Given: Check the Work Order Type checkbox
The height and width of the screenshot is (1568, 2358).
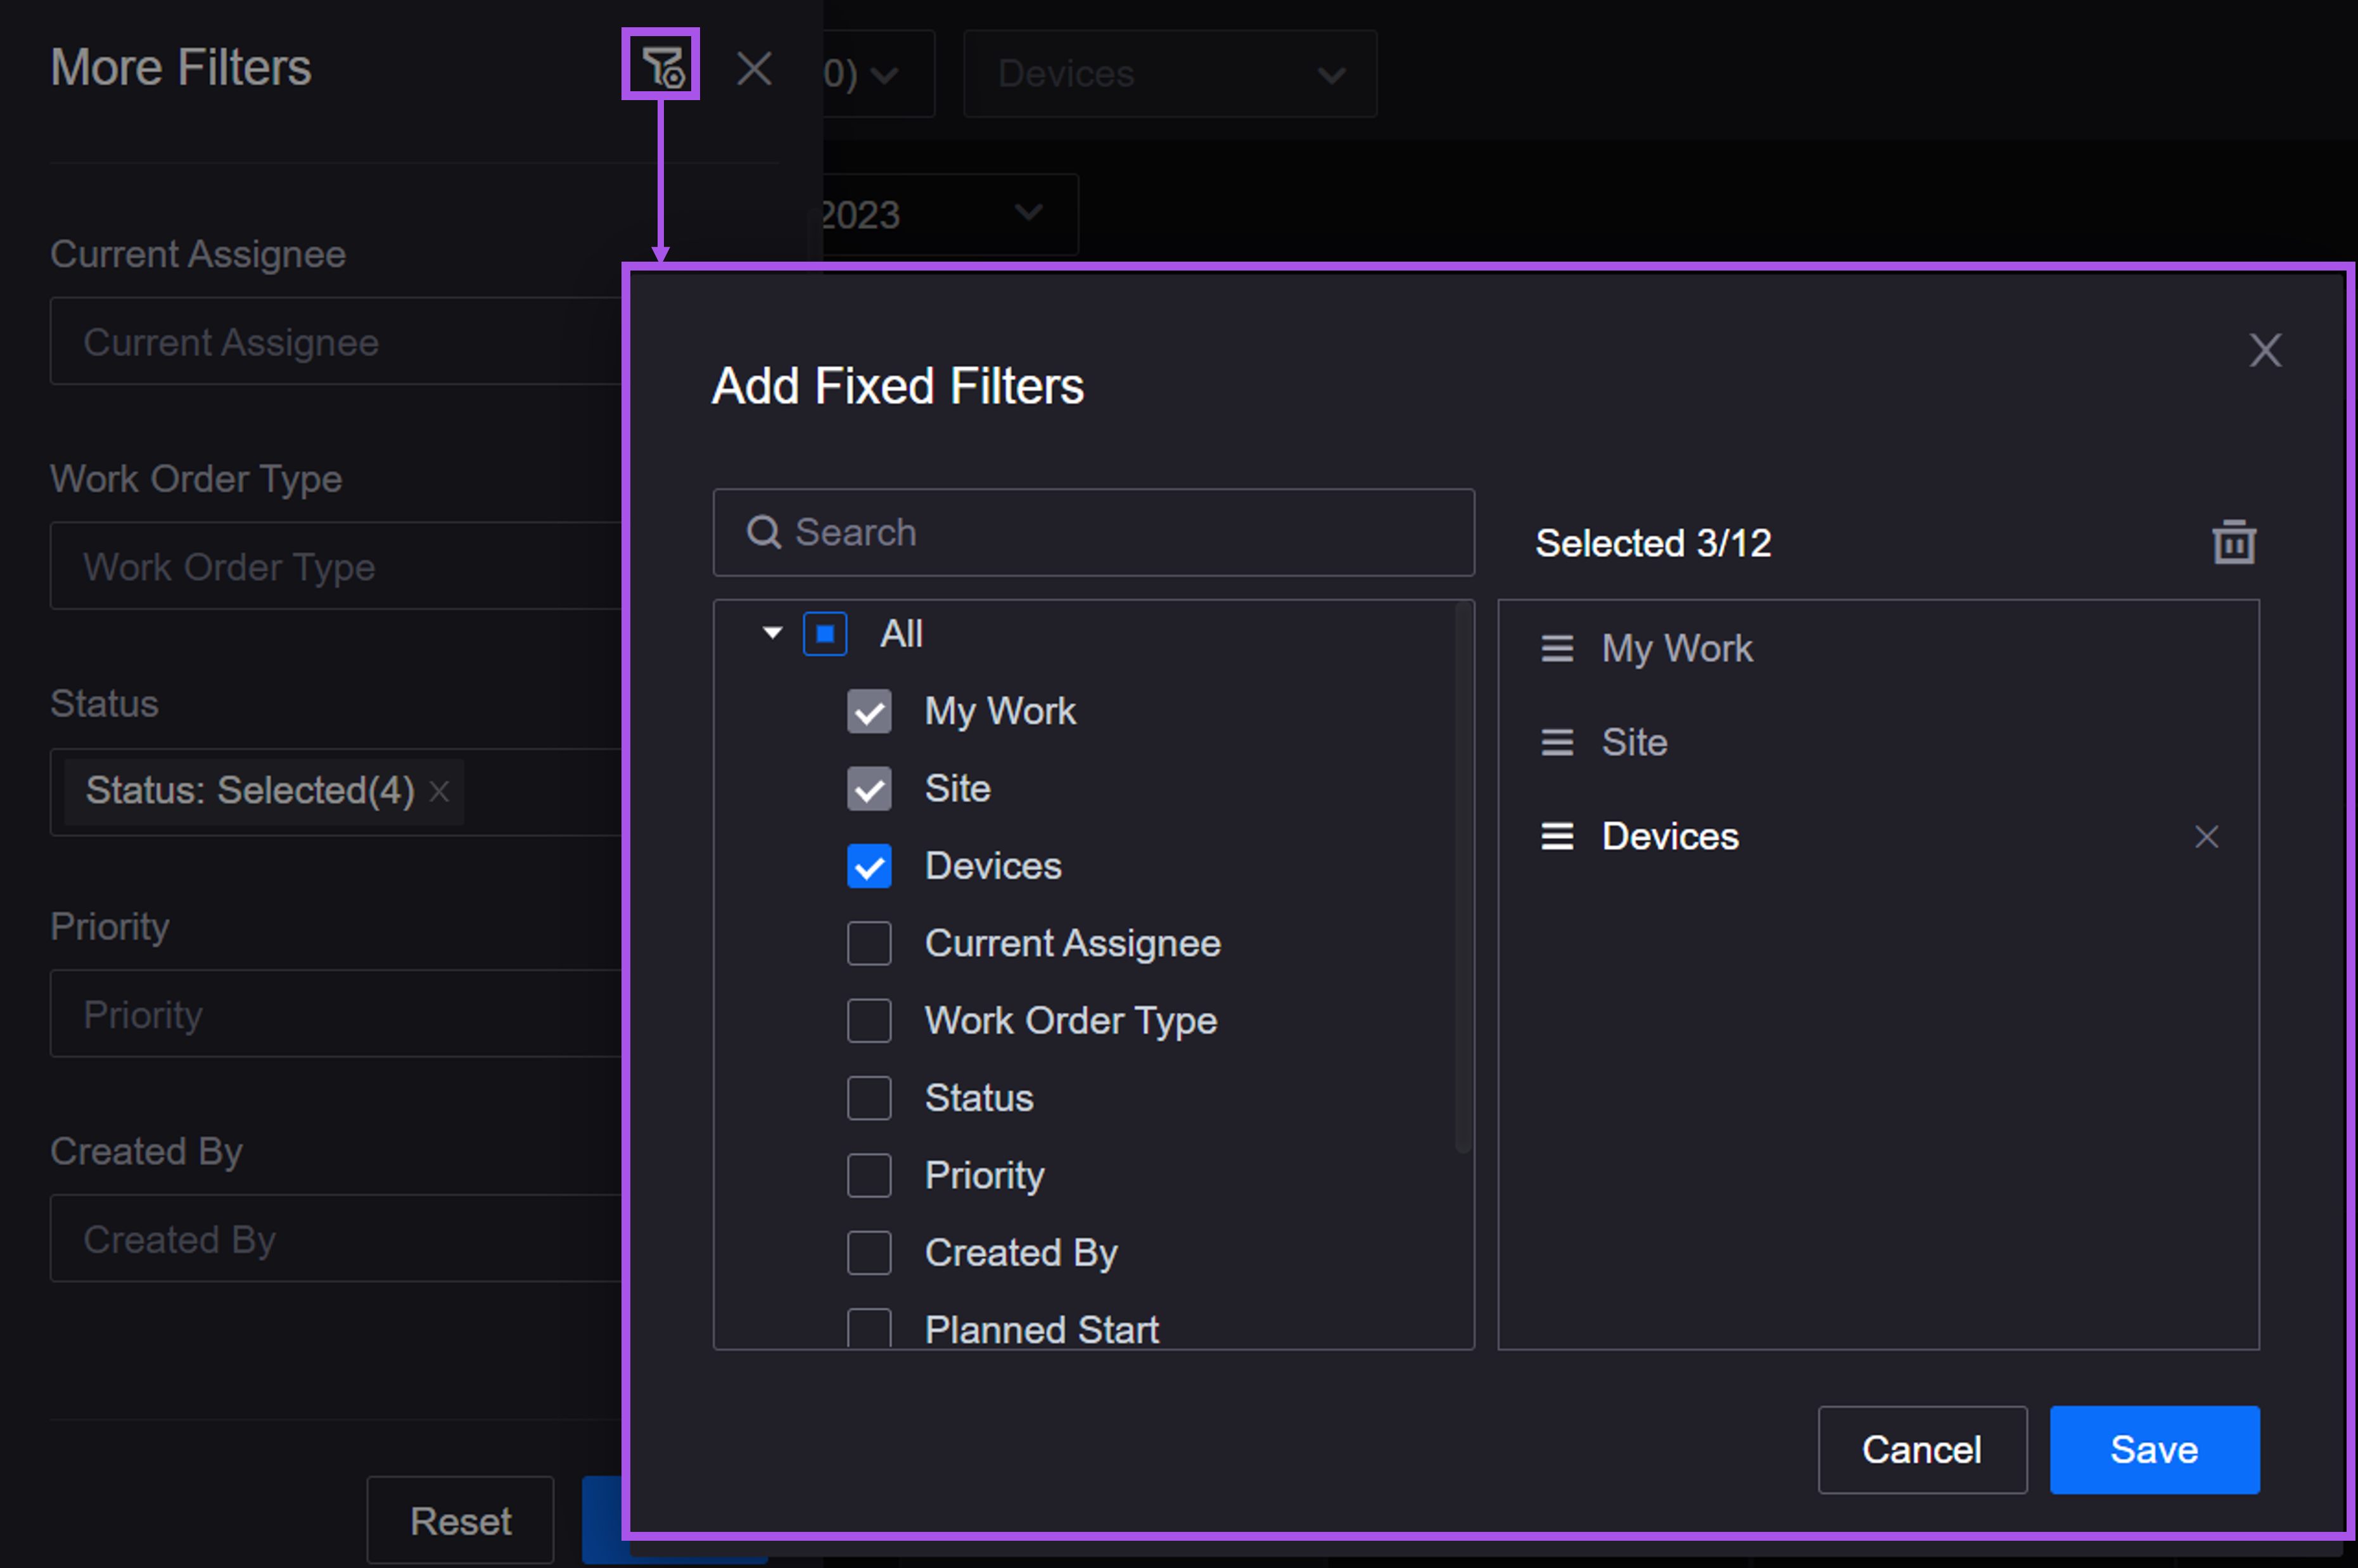Looking at the screenshot, I should pos(869,1020).
